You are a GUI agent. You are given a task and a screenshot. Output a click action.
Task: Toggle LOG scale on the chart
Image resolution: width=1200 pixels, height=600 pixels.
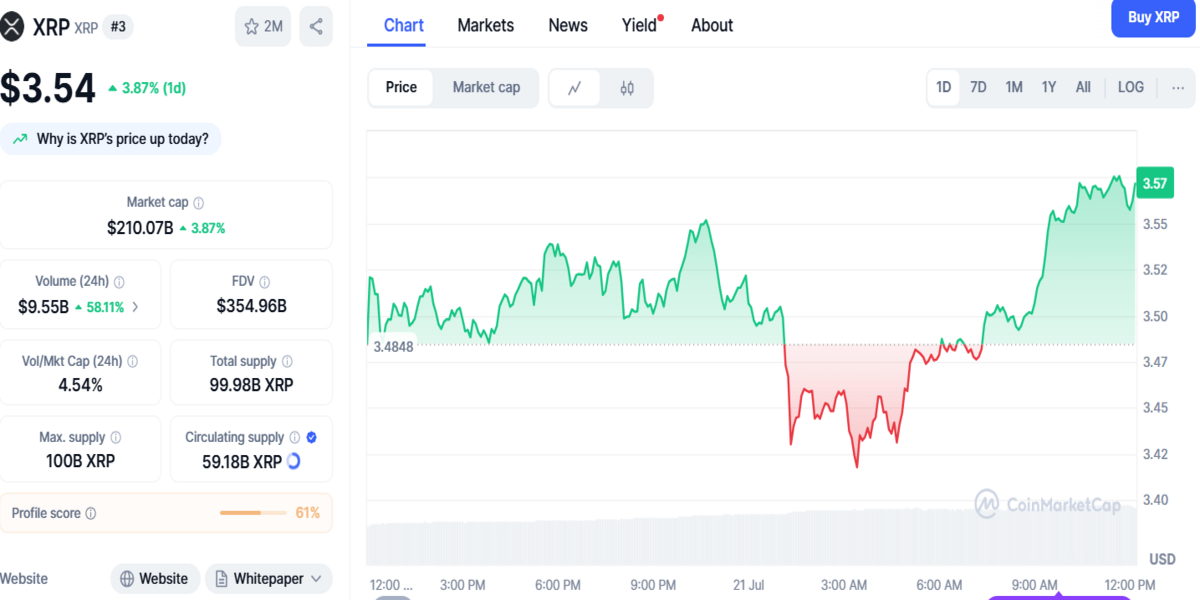pos(1131,88)
